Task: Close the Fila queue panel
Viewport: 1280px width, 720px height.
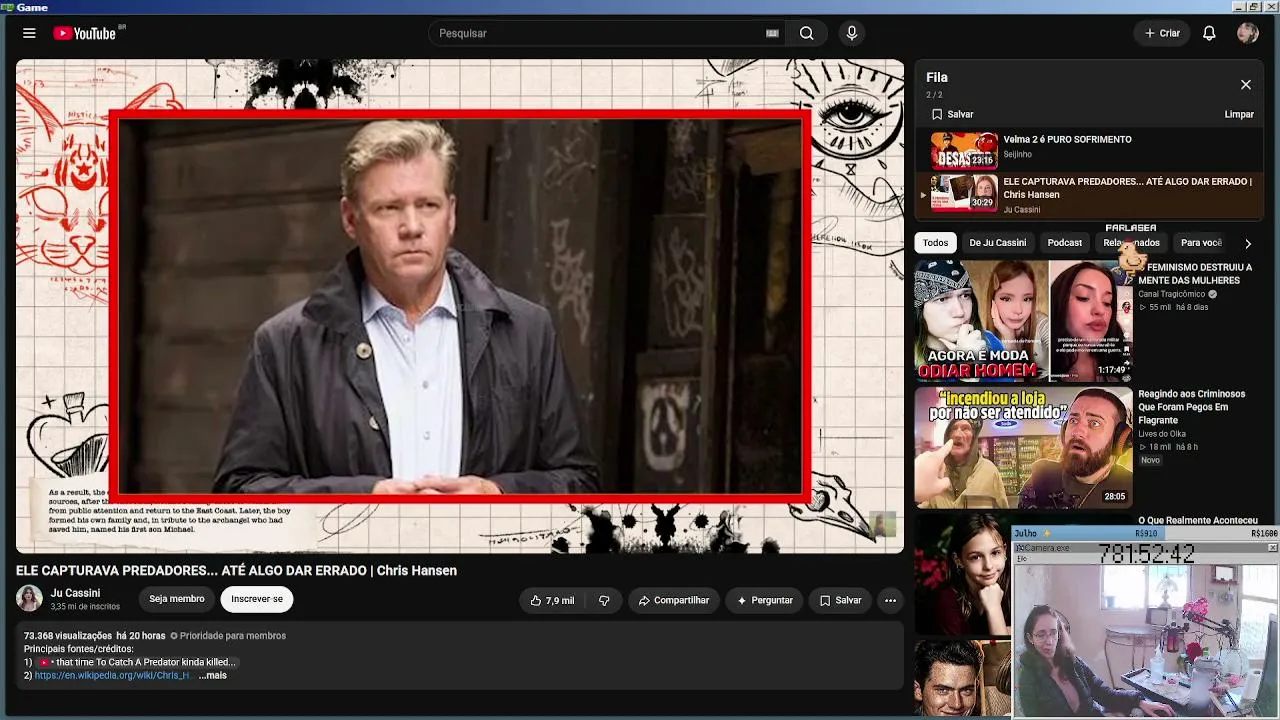Action: pos(1245,85)
